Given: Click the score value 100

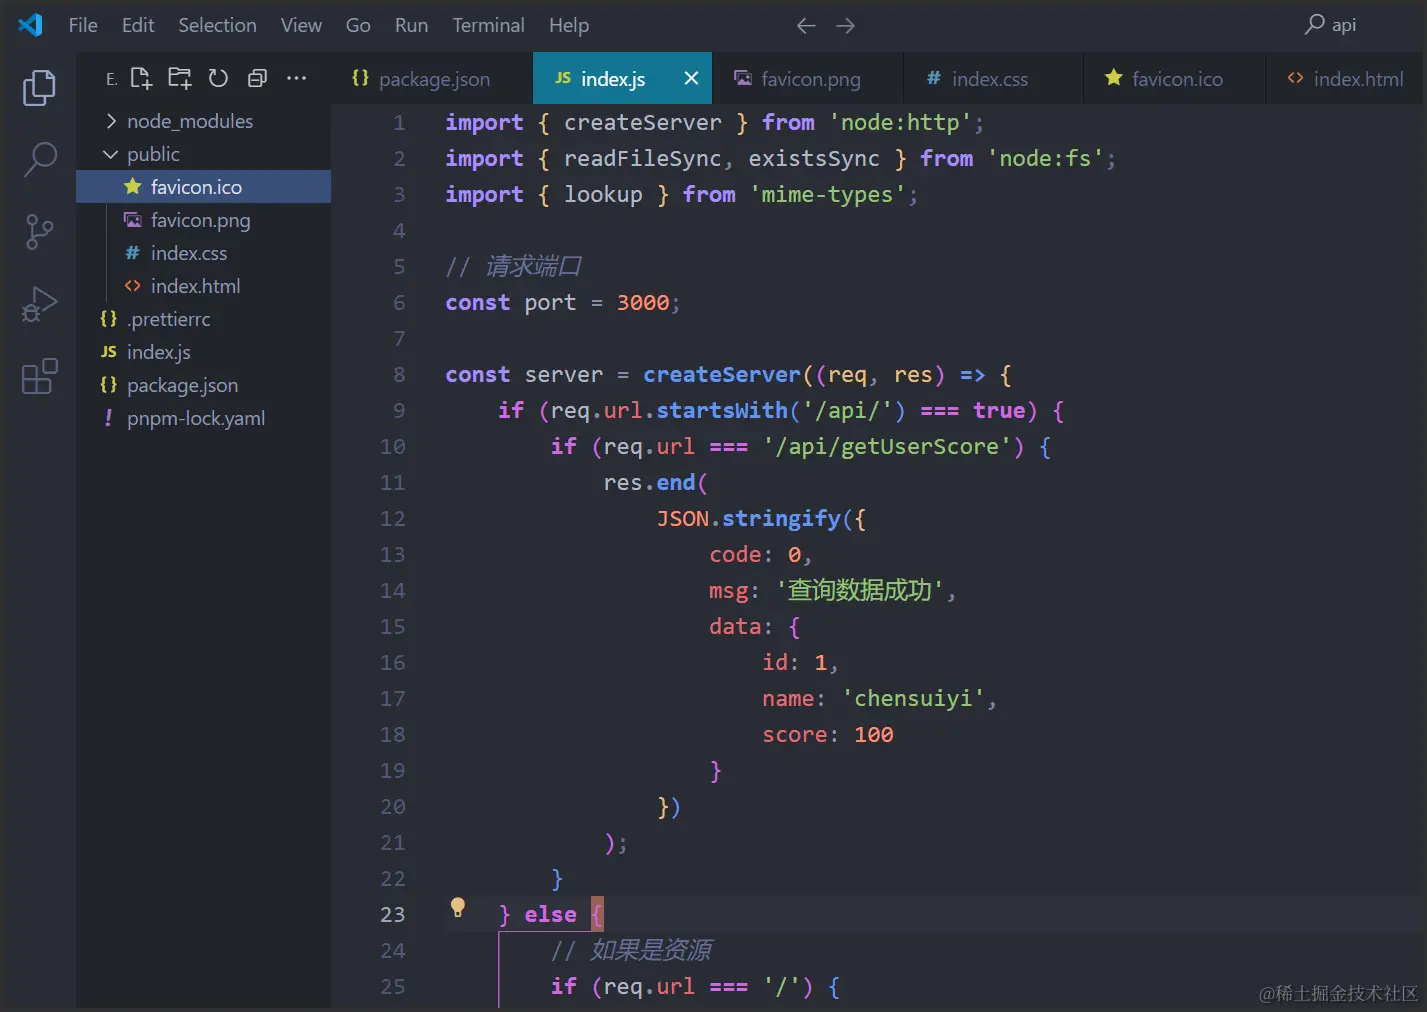Looking at the screenshot, I should (x=874, y=734).
